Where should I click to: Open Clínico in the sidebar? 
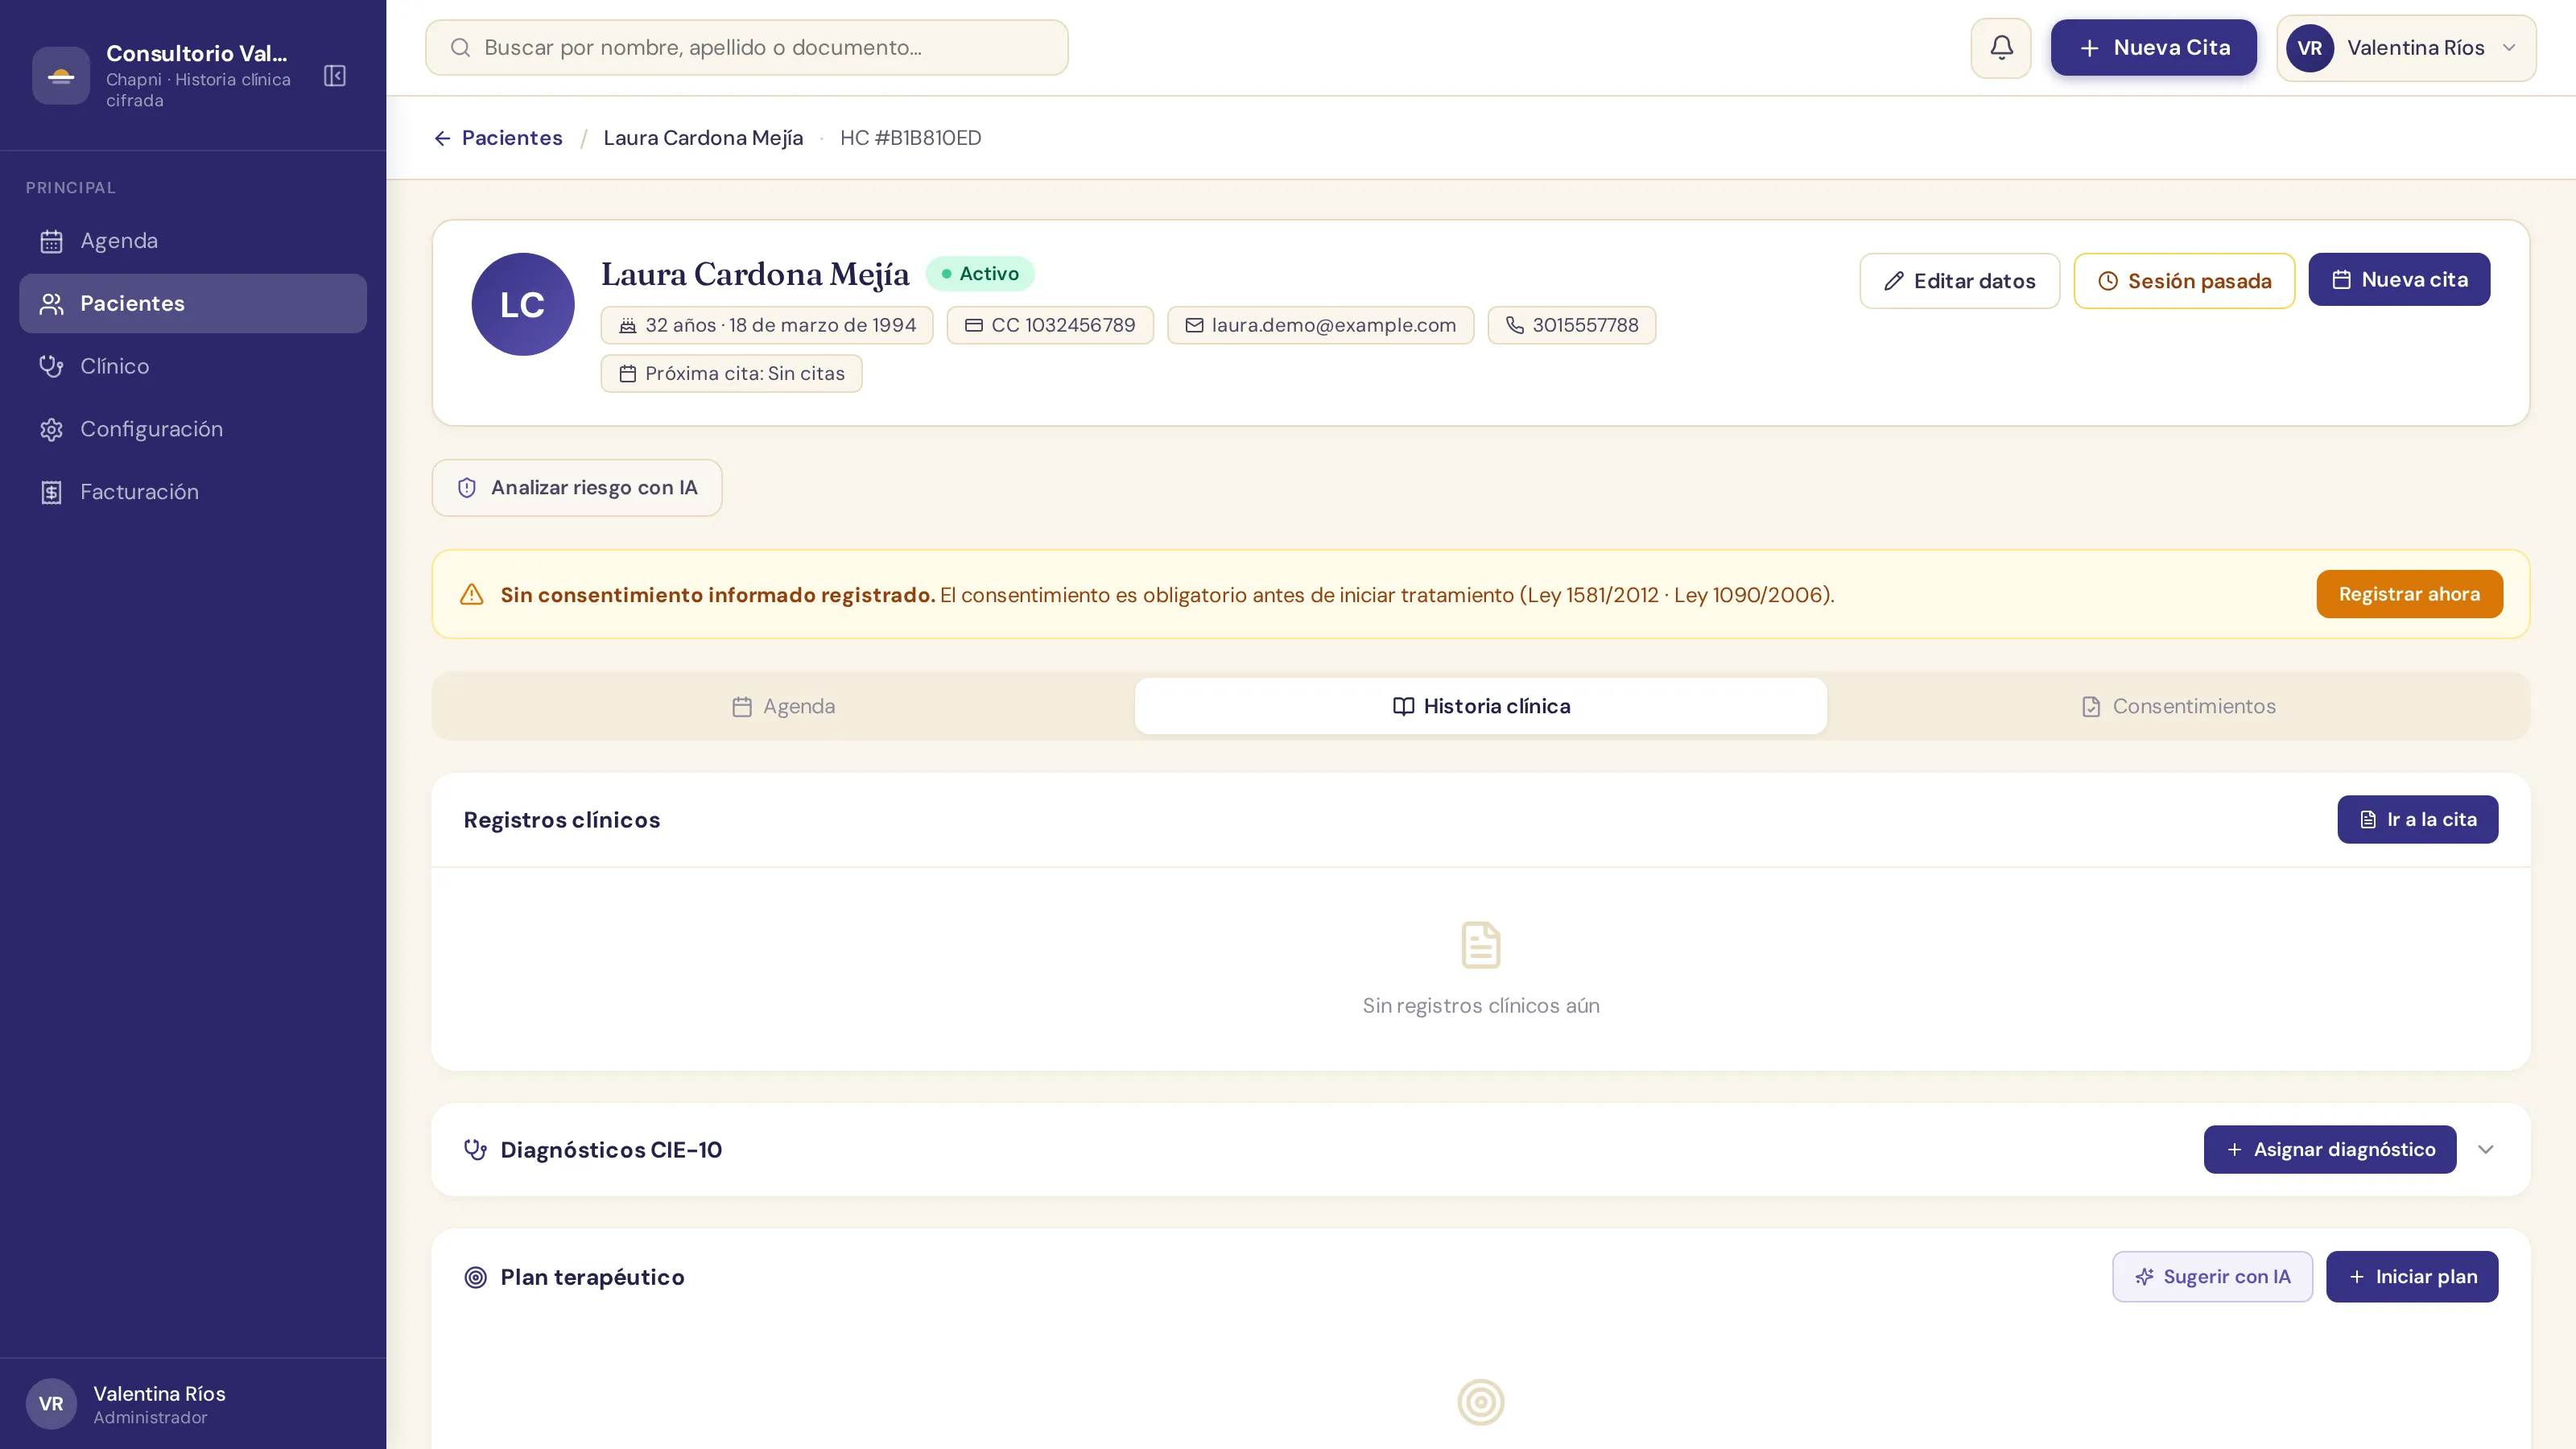(193, 366)
